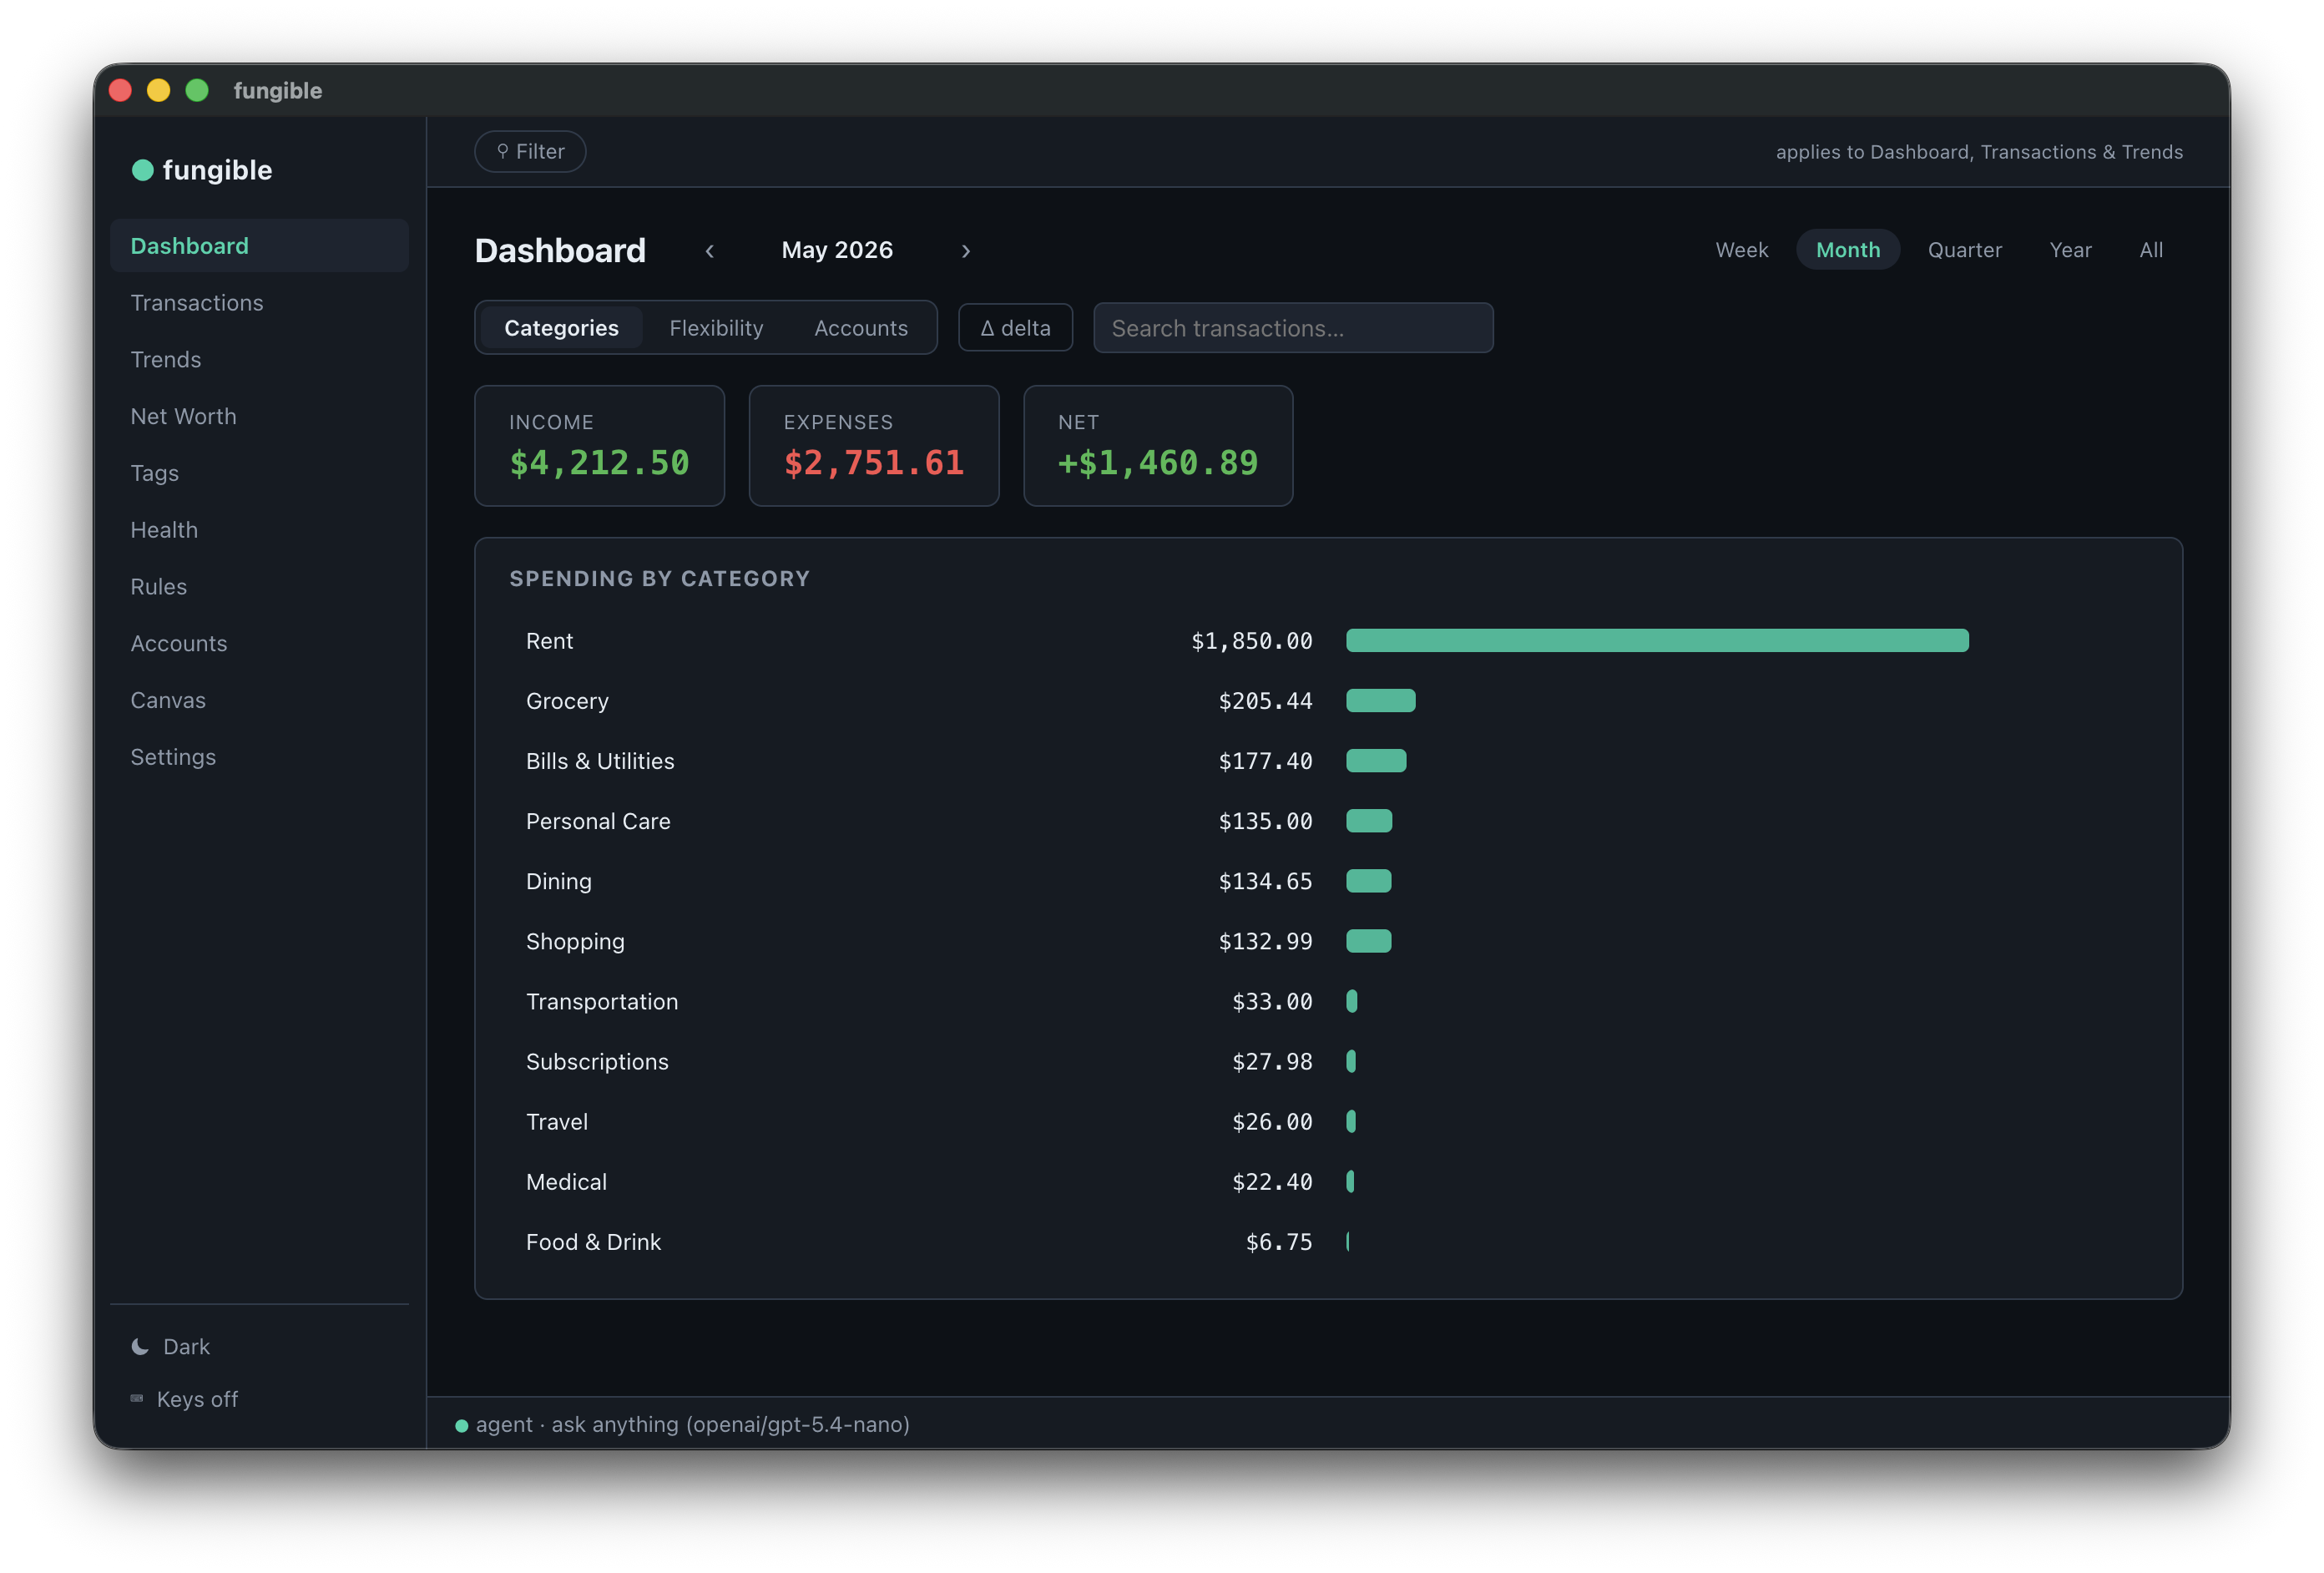This screenshot has height=1573, width=2324.
Task: Open Accounts page in the sidebar
Action: click(x=259, y=643)
